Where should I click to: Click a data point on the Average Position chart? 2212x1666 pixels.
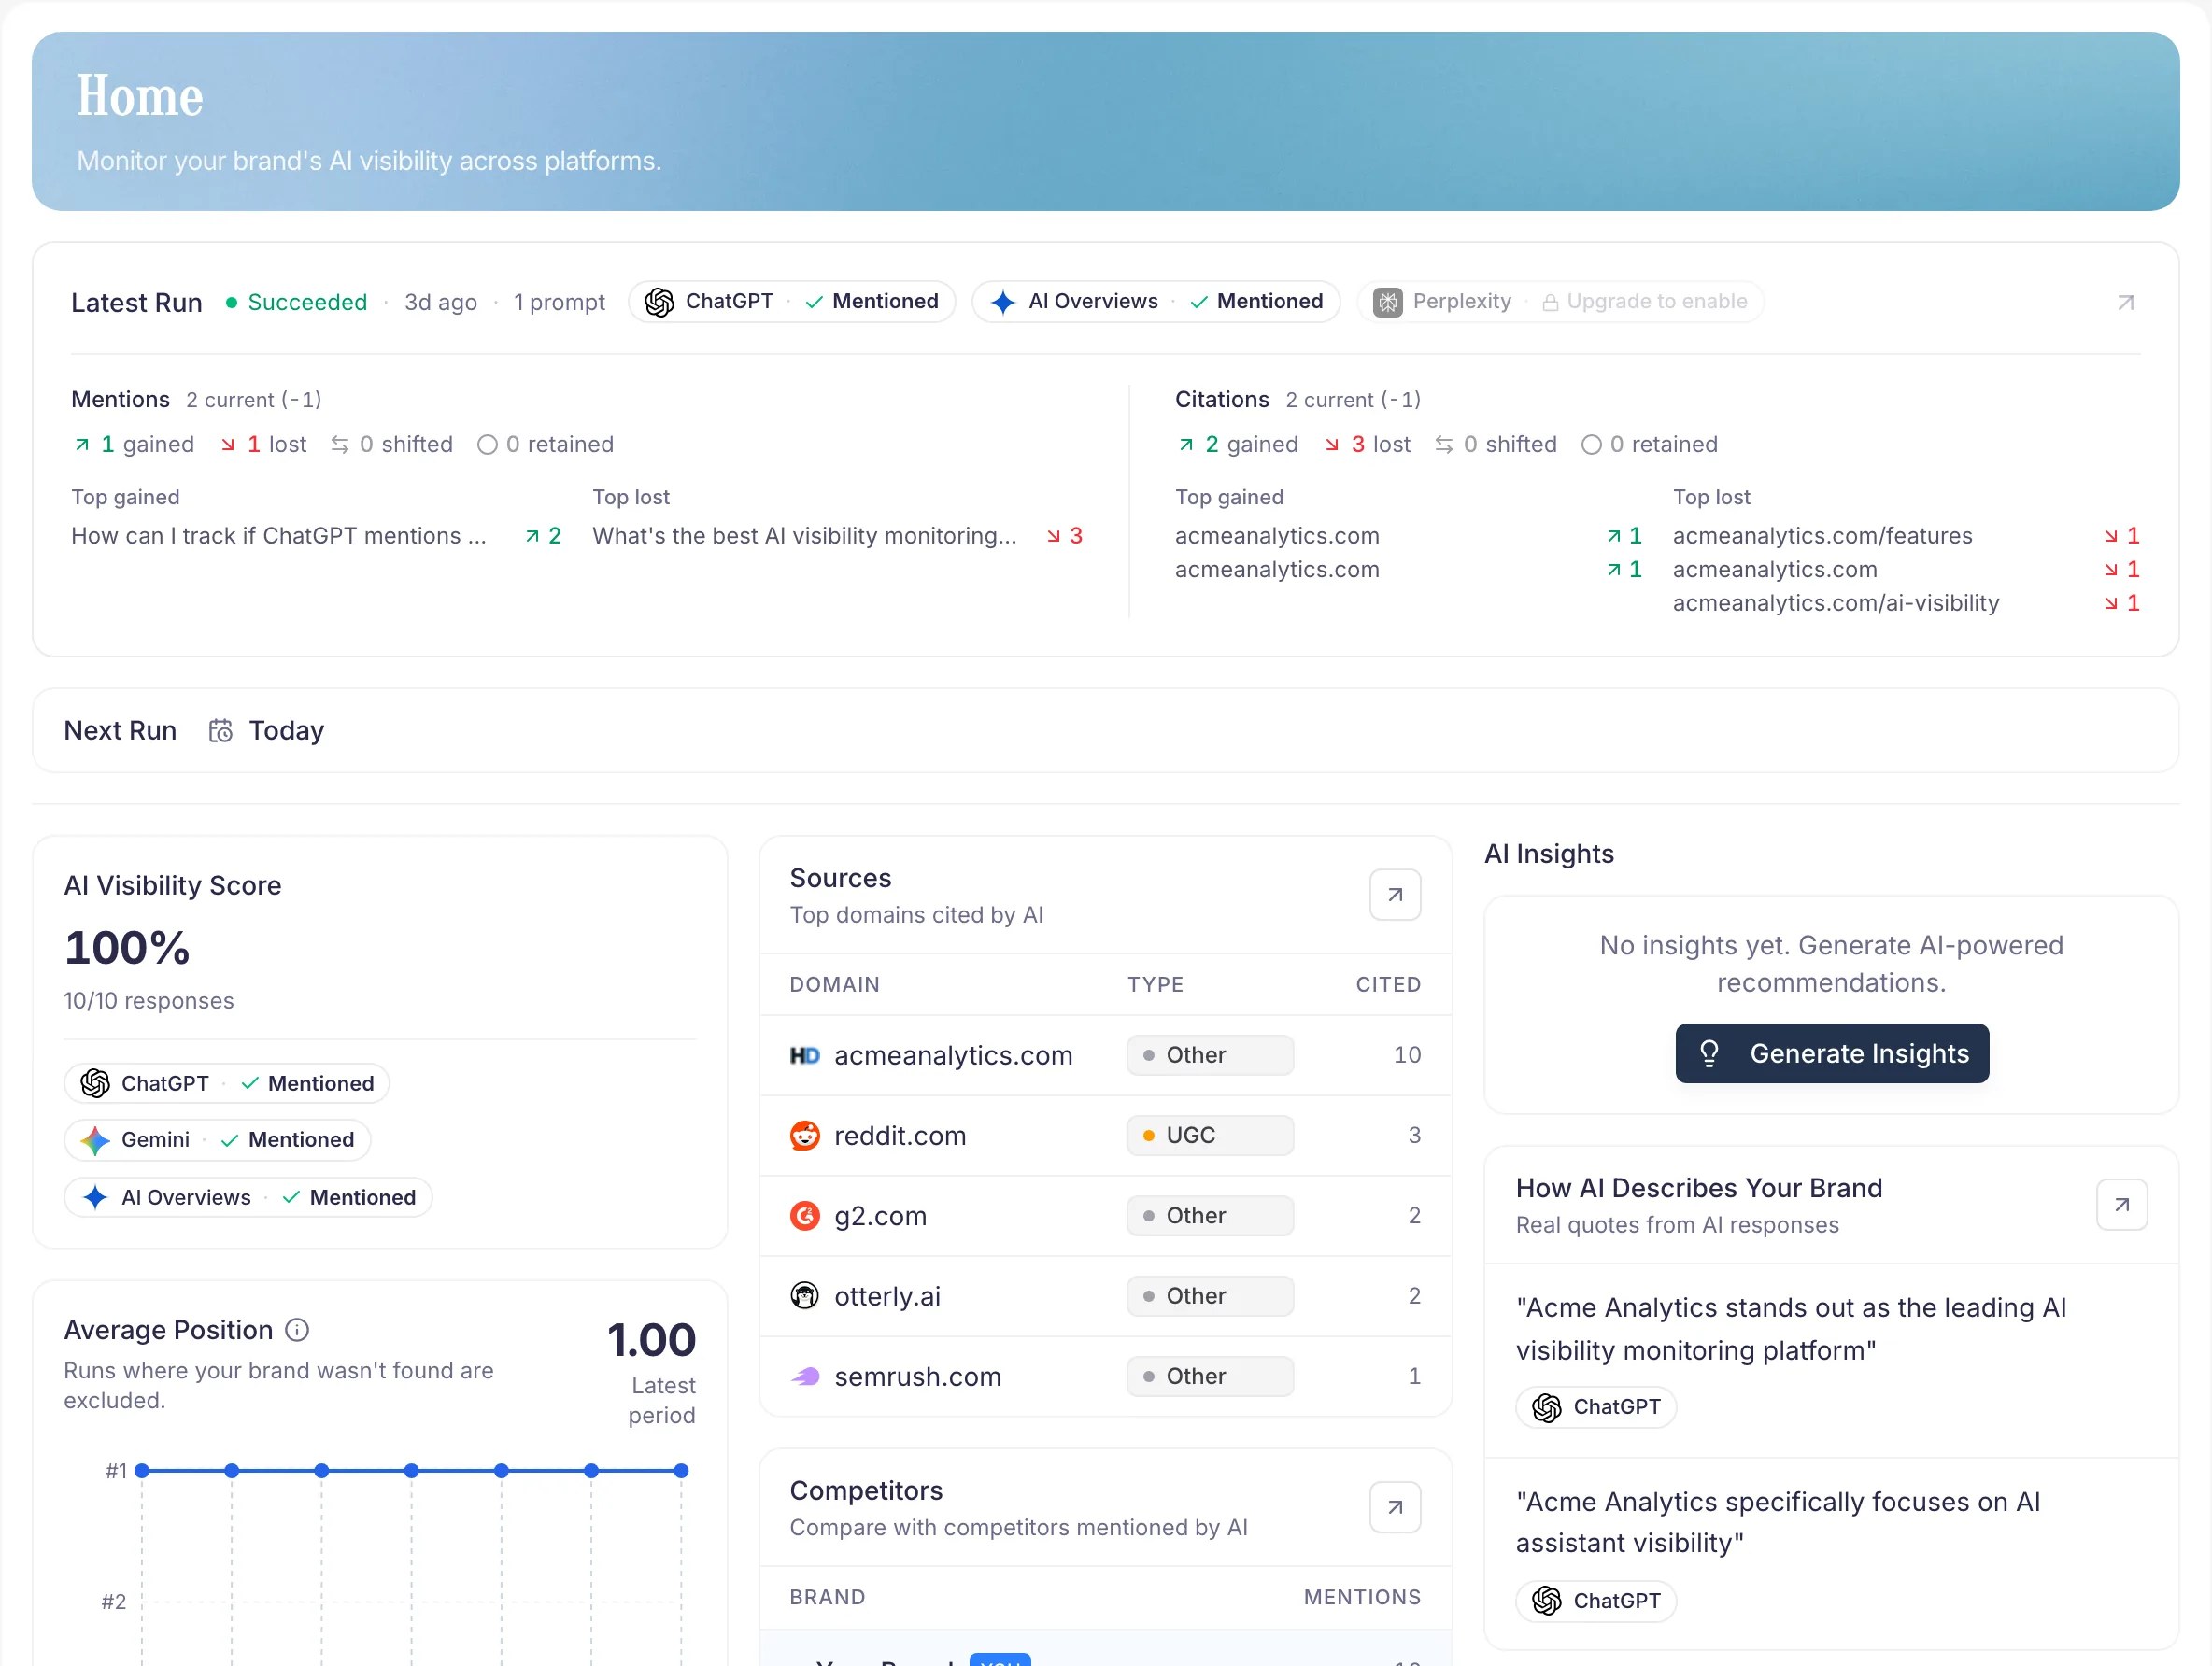point(411,1470)
